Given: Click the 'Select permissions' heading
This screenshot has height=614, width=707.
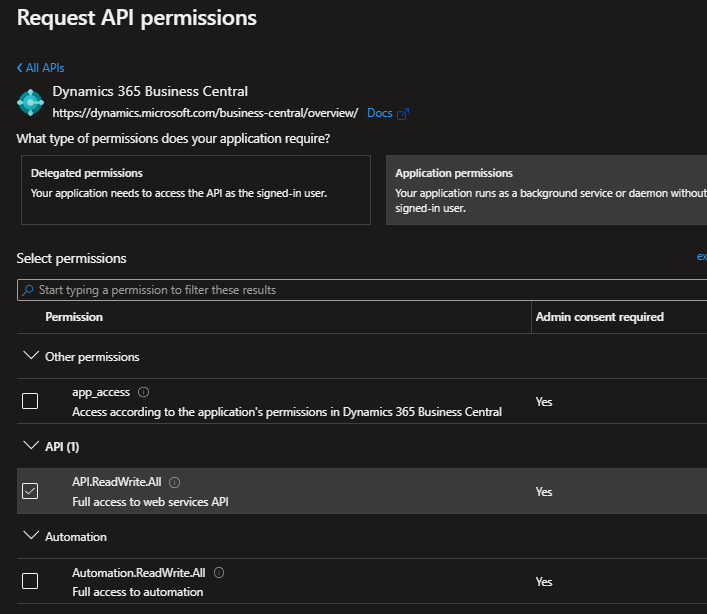Looking at the screenshot, I should tap(71, 258).
